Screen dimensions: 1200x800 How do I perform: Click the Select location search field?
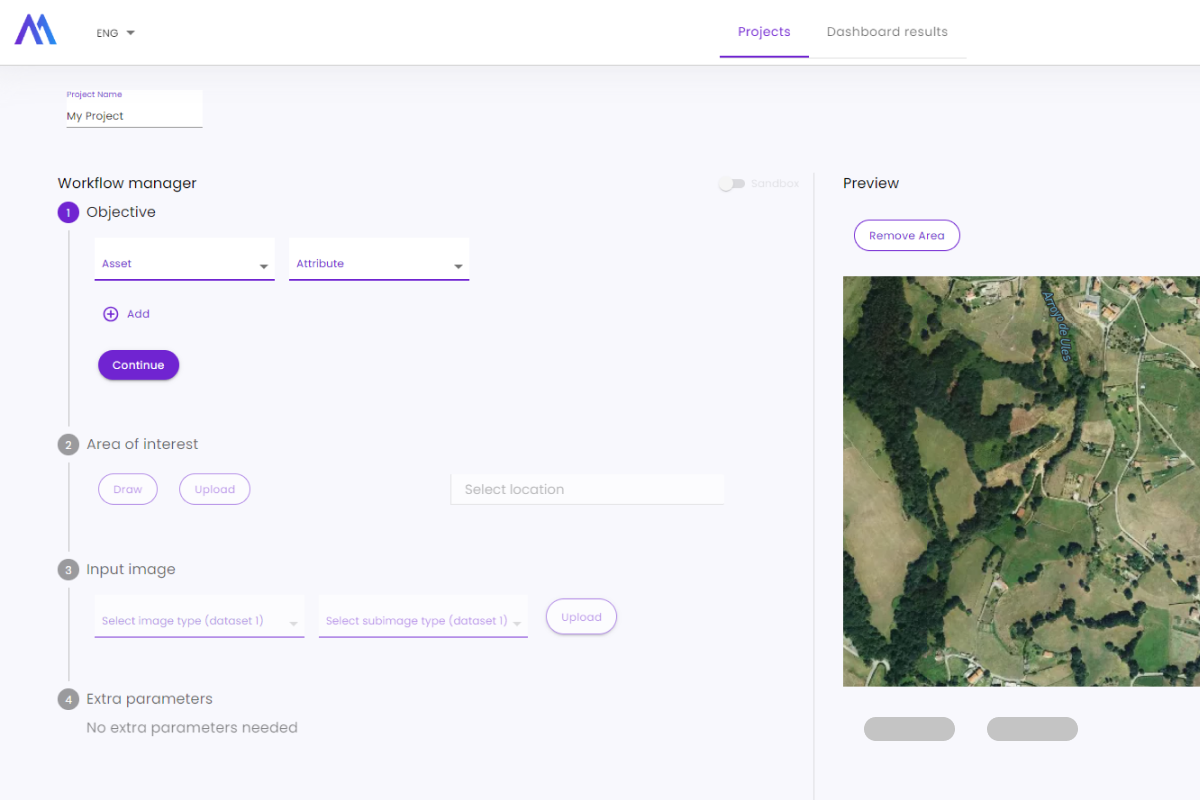coord(587,489)
